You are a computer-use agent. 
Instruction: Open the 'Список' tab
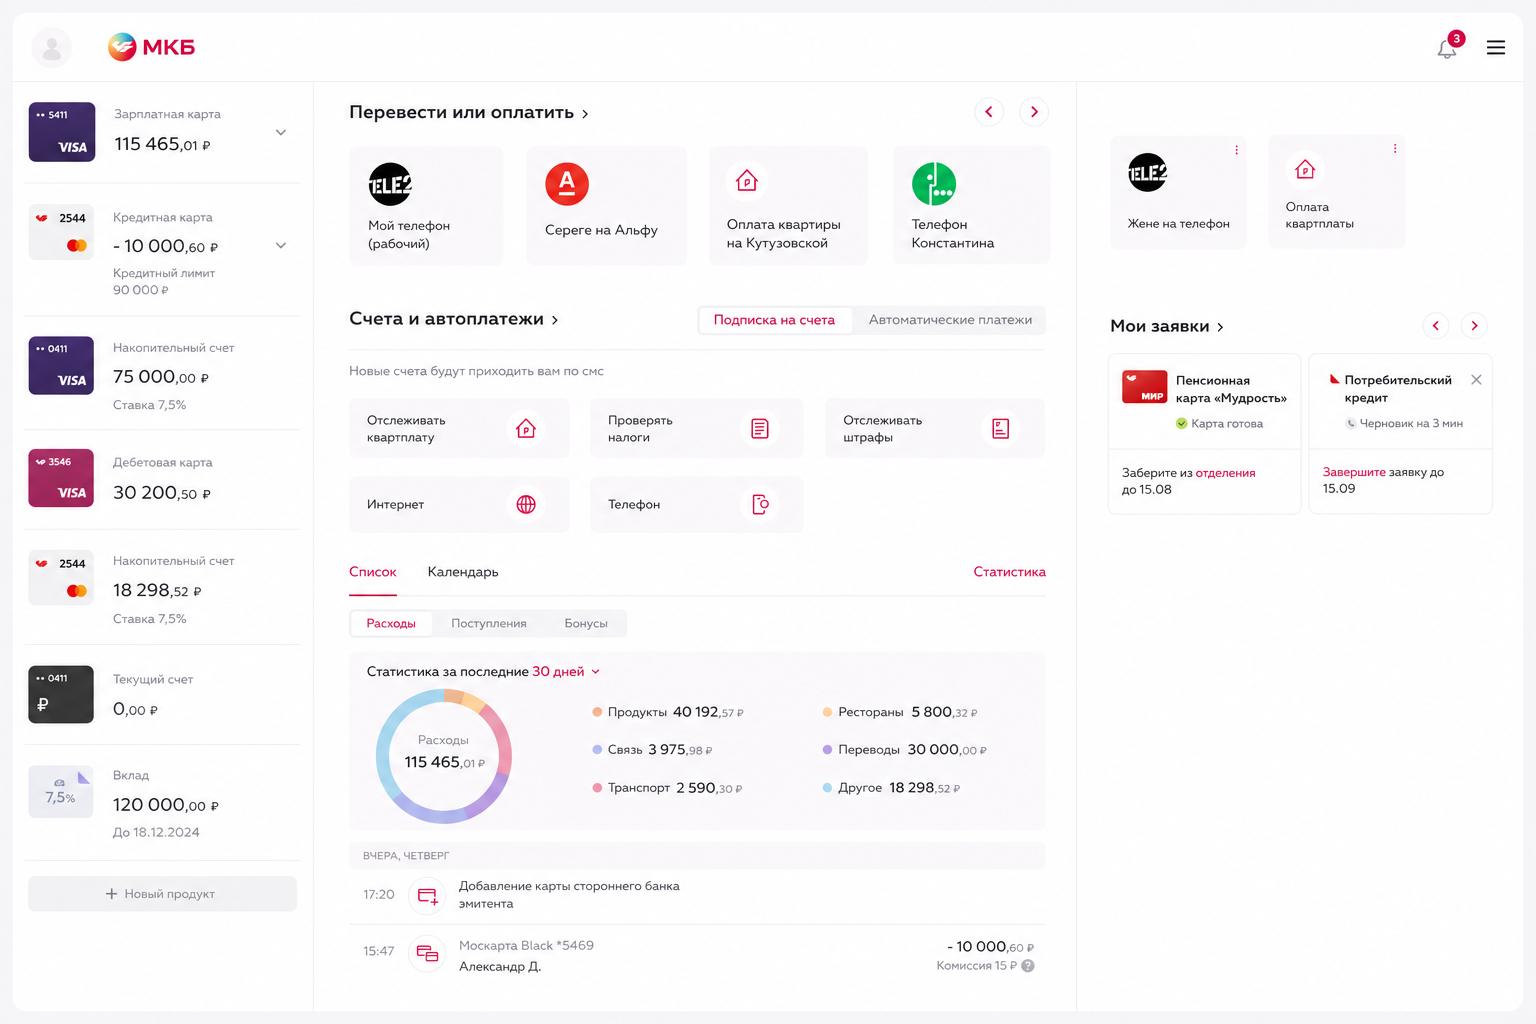(373, 572)
